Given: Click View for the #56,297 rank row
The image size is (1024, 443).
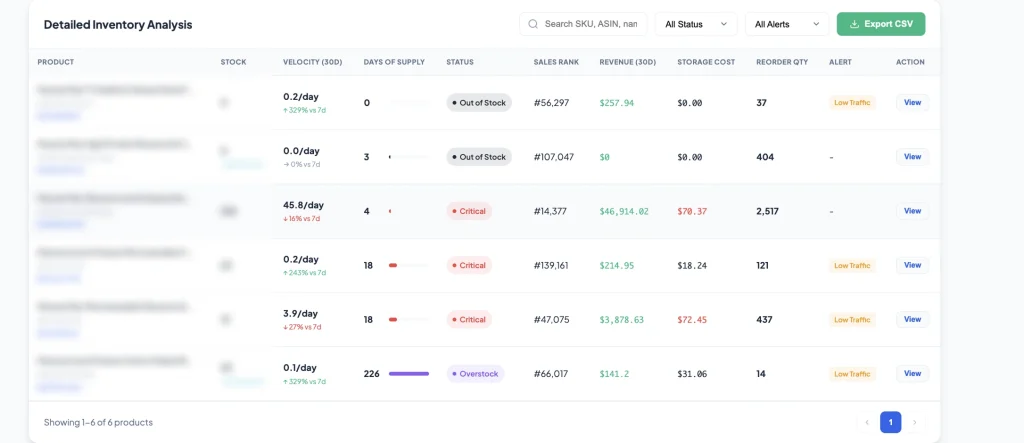Looking at the screenshot, I should (912, 103).
